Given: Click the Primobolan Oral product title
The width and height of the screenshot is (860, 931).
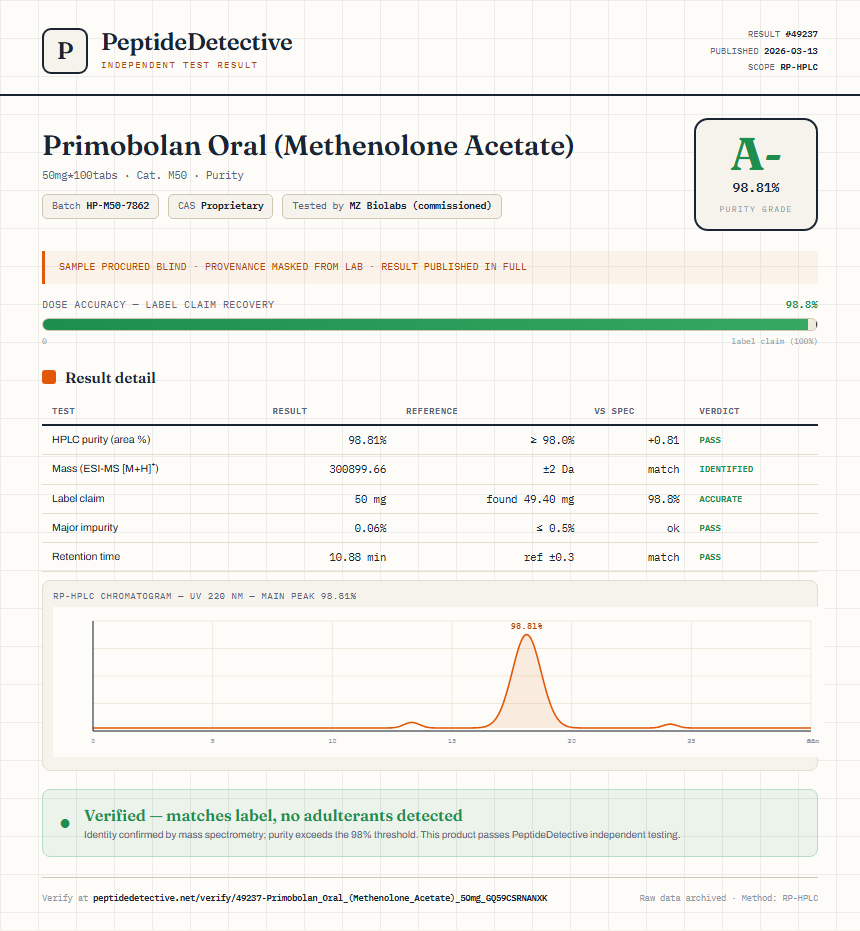Looking at the screenshot, I should pyautogui.click(x=308, y=145).
